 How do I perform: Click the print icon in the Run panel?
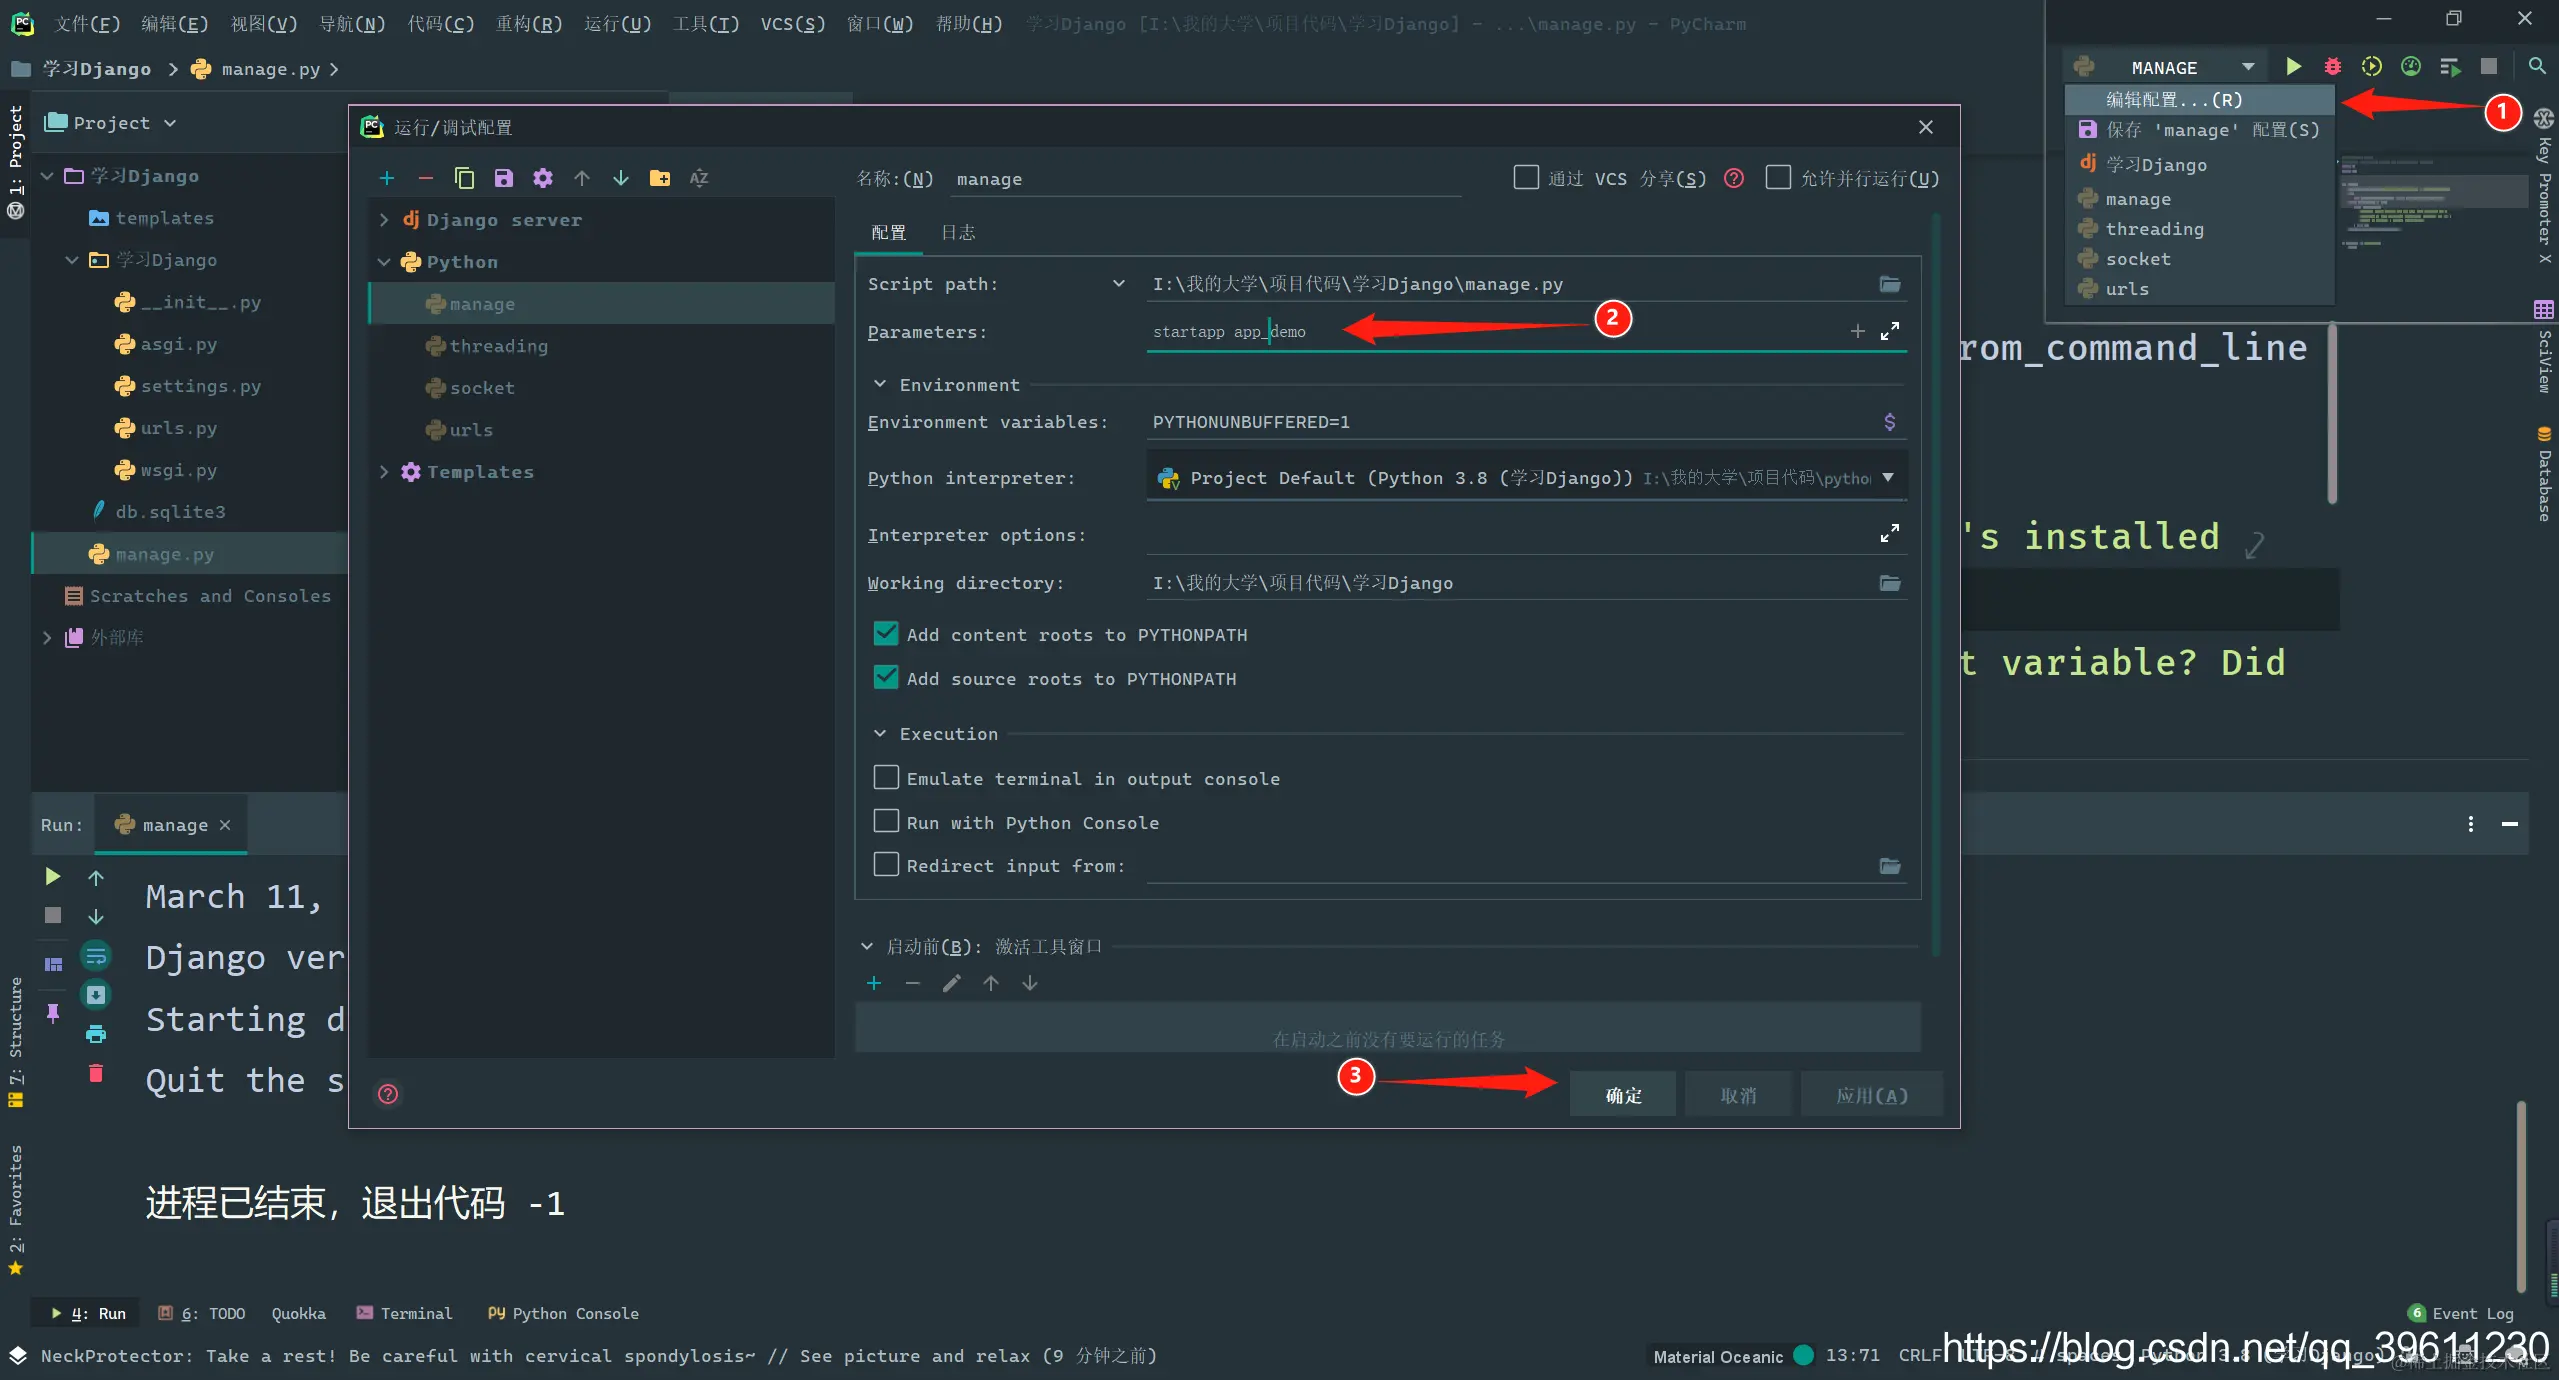(96, 1034)
